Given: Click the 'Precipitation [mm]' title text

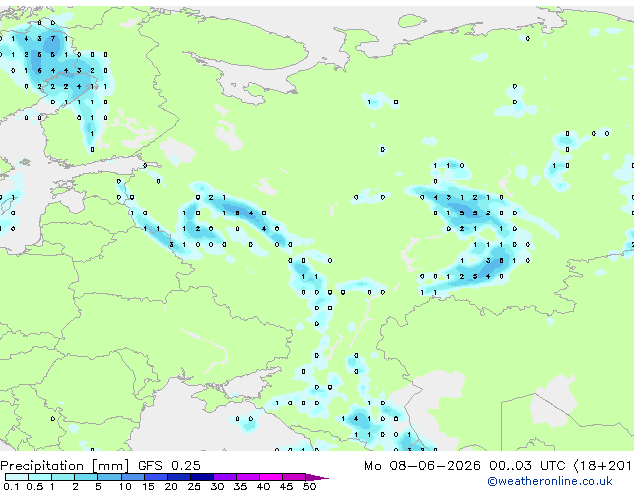Looking at the screenshot, I should 65,466.
